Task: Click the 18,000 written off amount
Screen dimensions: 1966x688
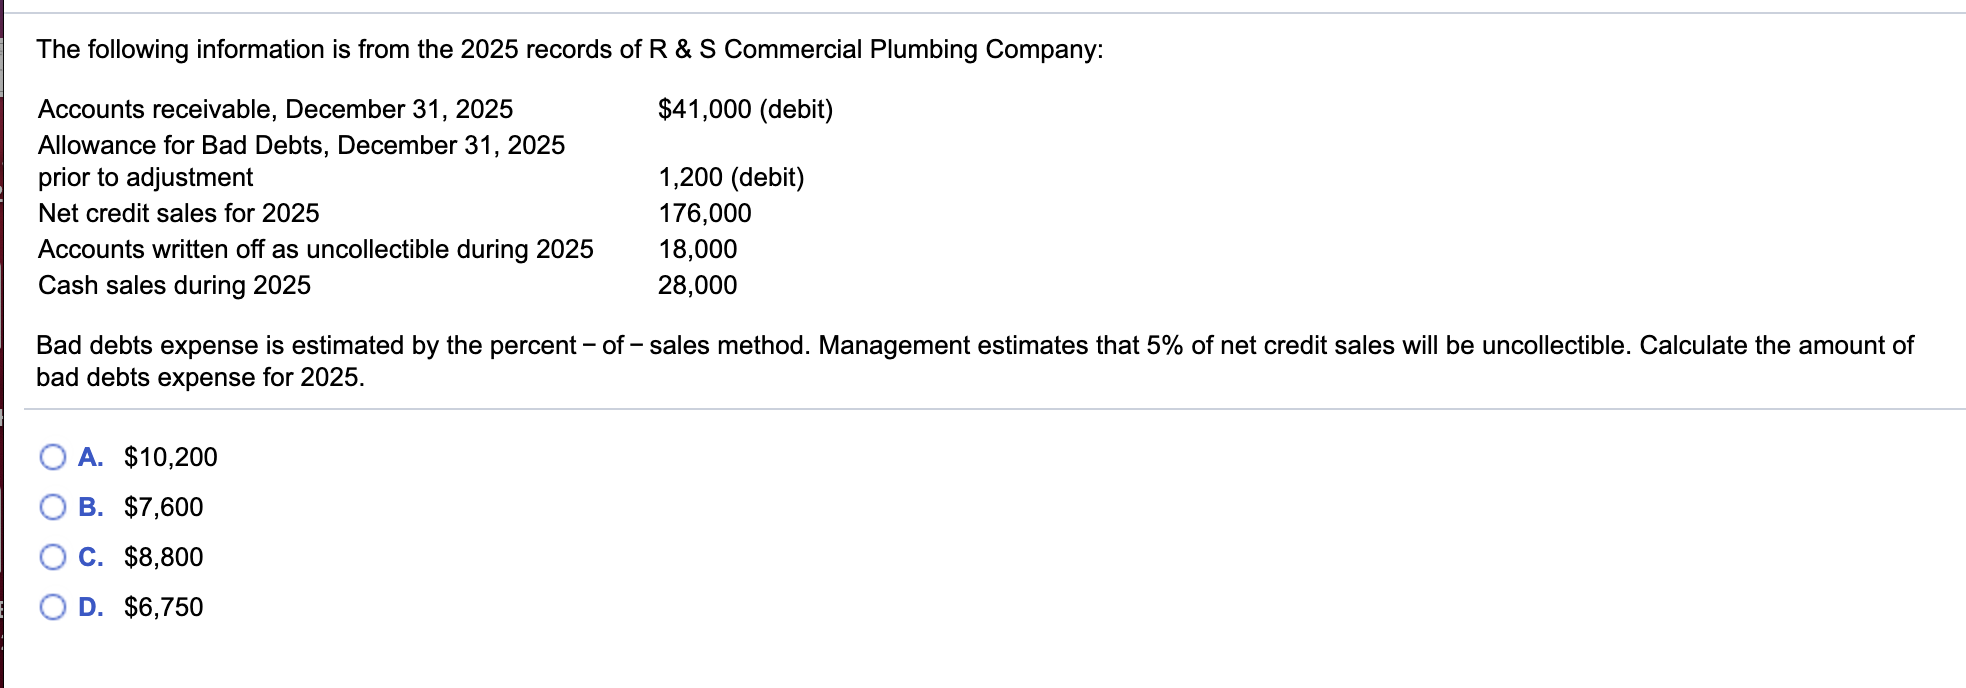Action: [x=698, y=249]
